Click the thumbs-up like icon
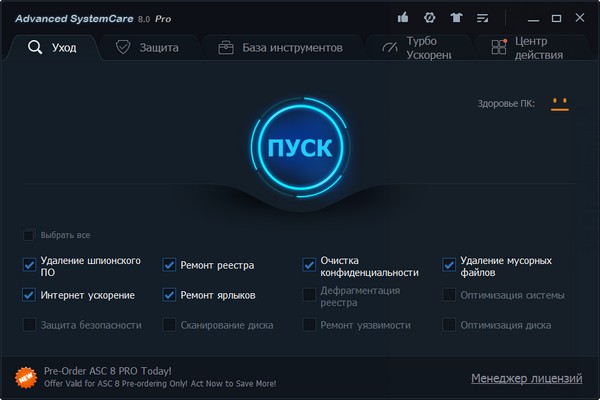 coord(403,18)
